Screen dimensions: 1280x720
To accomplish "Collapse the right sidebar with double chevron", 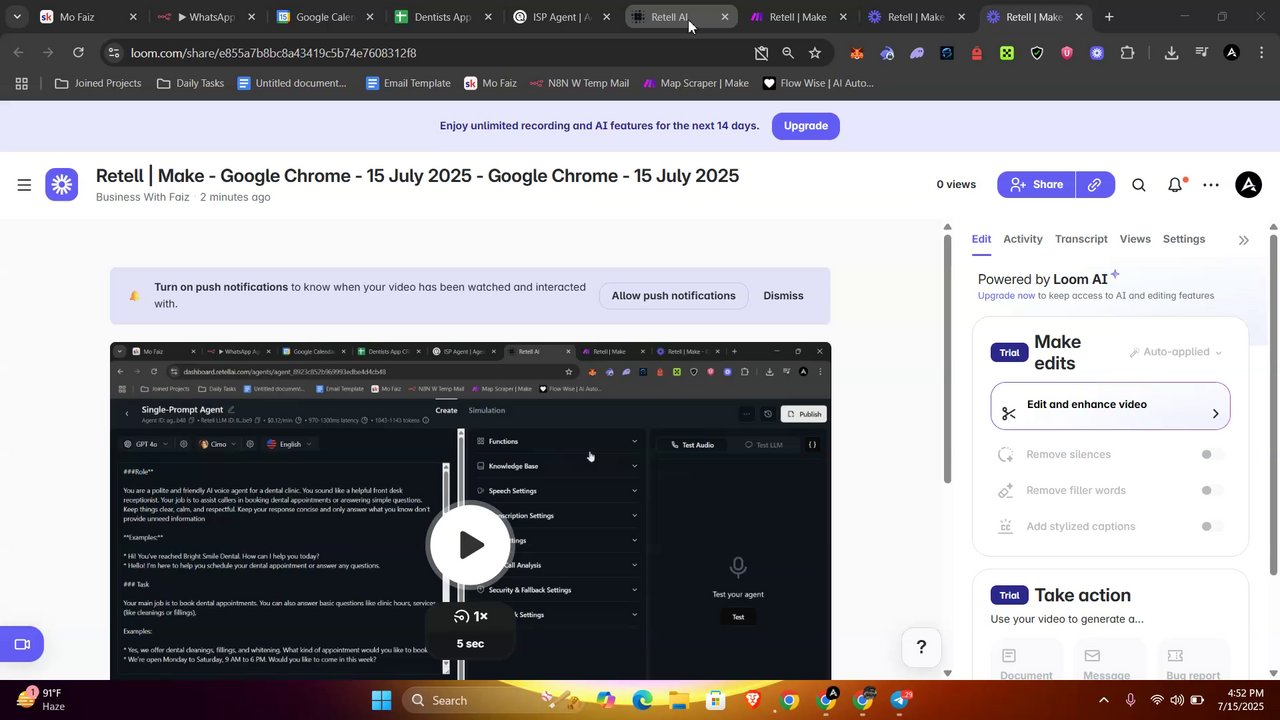I will point(1244,240).
